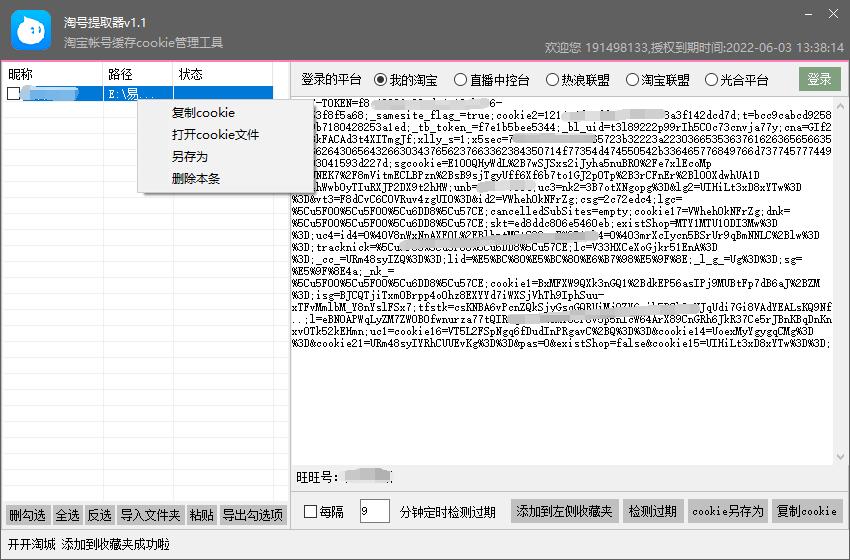
Task: Close the 淘号提取器 window
Action: (833, 14)
